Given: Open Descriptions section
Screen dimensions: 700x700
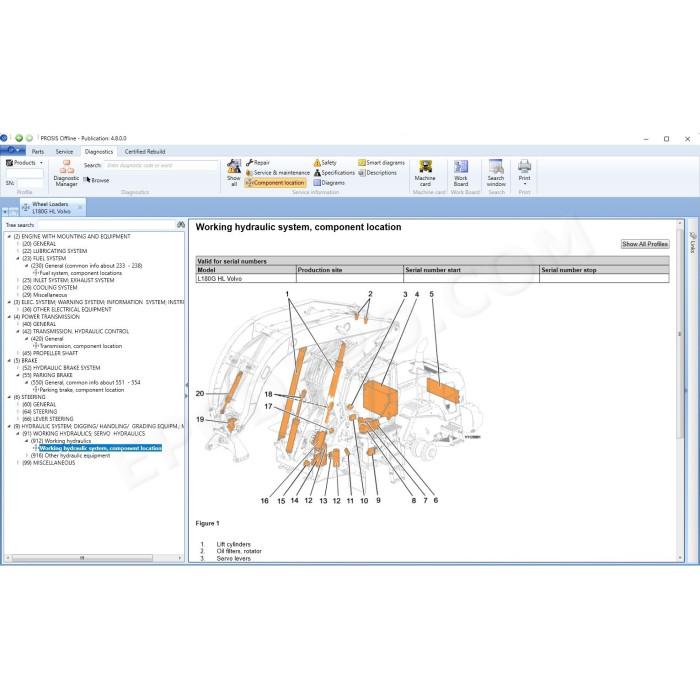Looking at the screenshot, I should [377, 172].
